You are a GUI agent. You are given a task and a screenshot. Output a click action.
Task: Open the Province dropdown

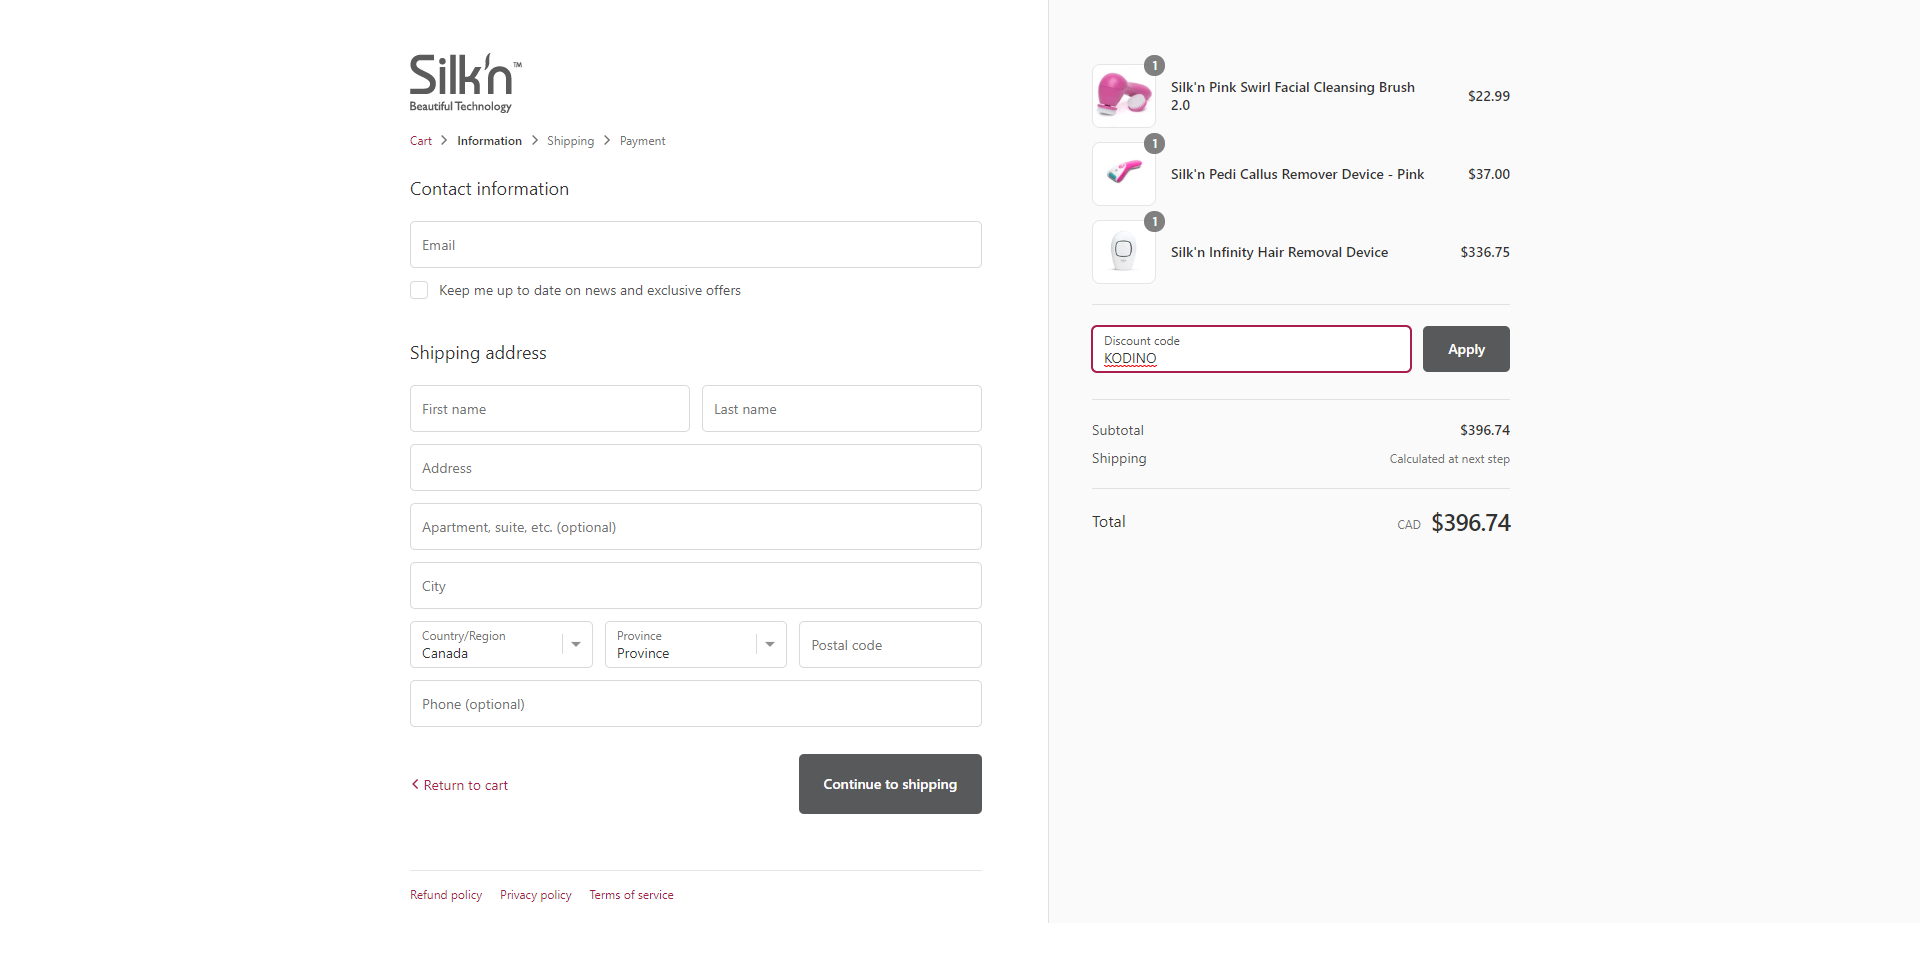(695, 645)
